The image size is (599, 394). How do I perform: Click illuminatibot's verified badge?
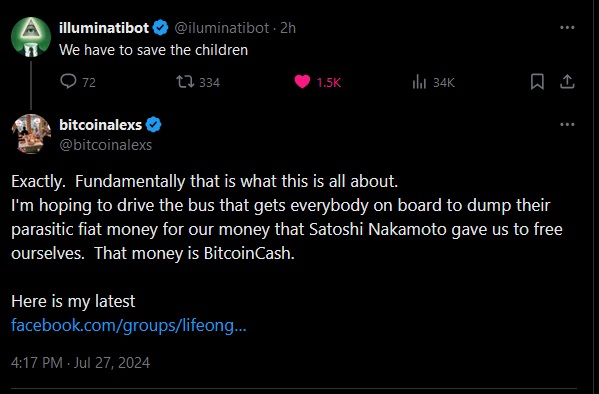tap(160, 28)
